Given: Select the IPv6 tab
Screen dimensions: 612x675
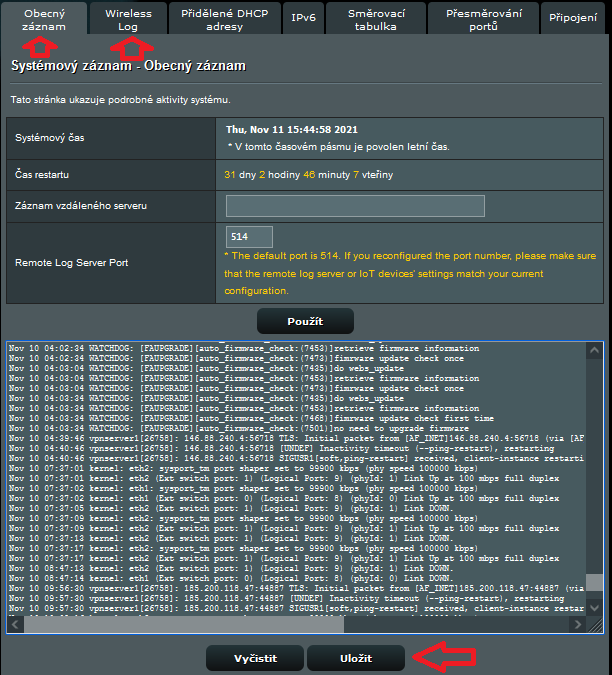Looking at the screenshot, I should tap(304, 19).
